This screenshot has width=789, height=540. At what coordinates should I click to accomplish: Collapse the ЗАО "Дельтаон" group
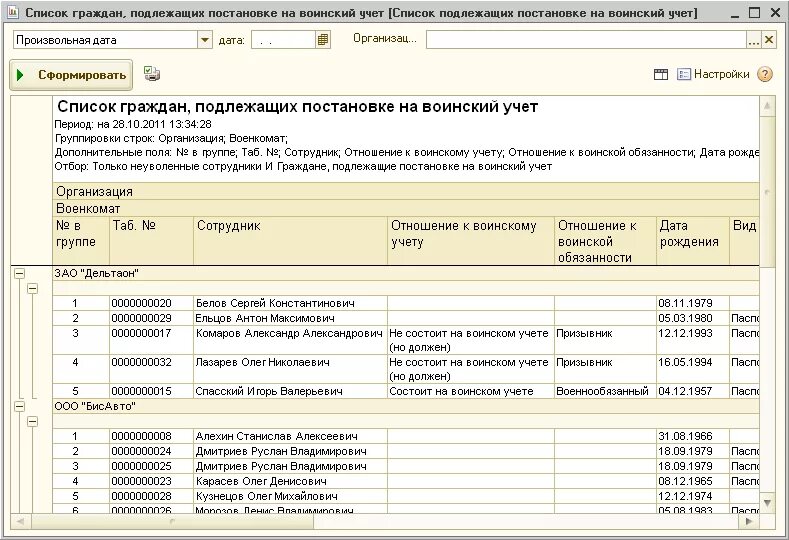click(x=19, y=273)
